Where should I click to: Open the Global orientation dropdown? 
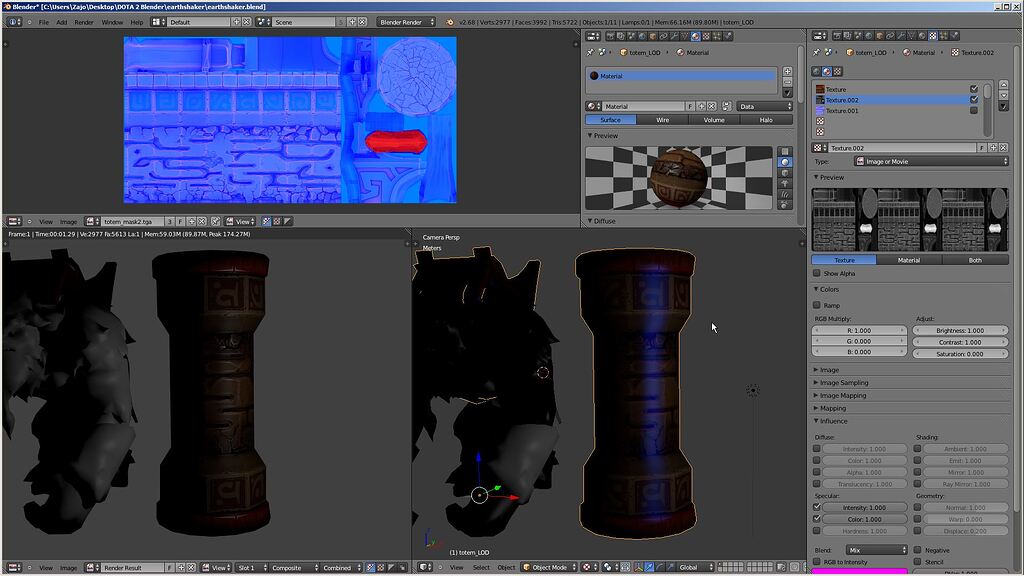click(x=694, y=568)
